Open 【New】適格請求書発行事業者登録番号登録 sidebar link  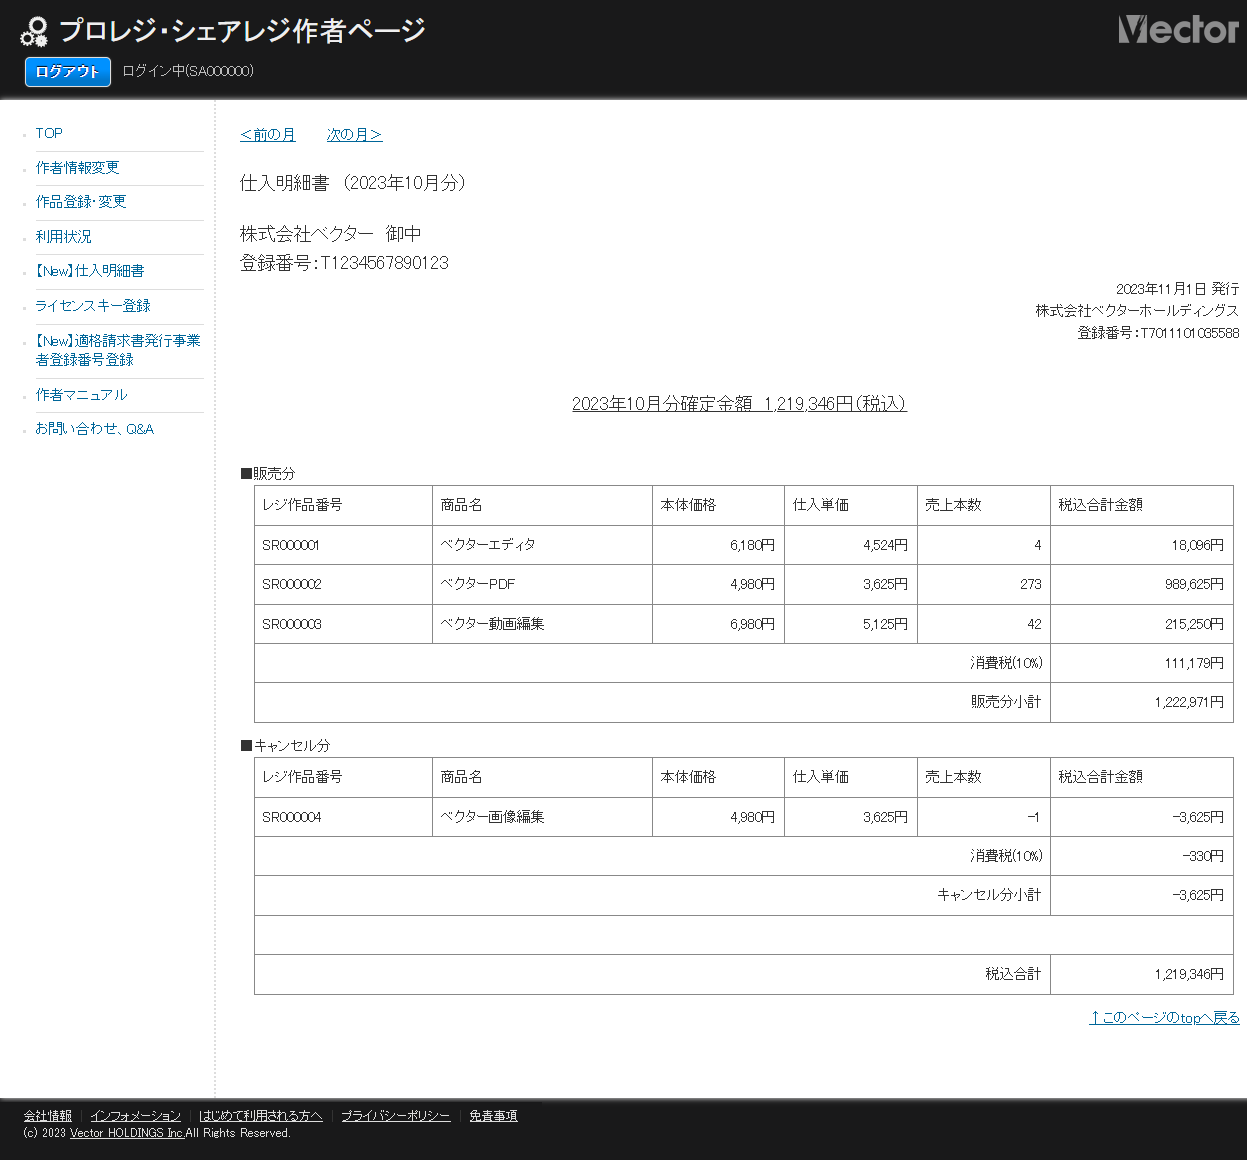118,350
